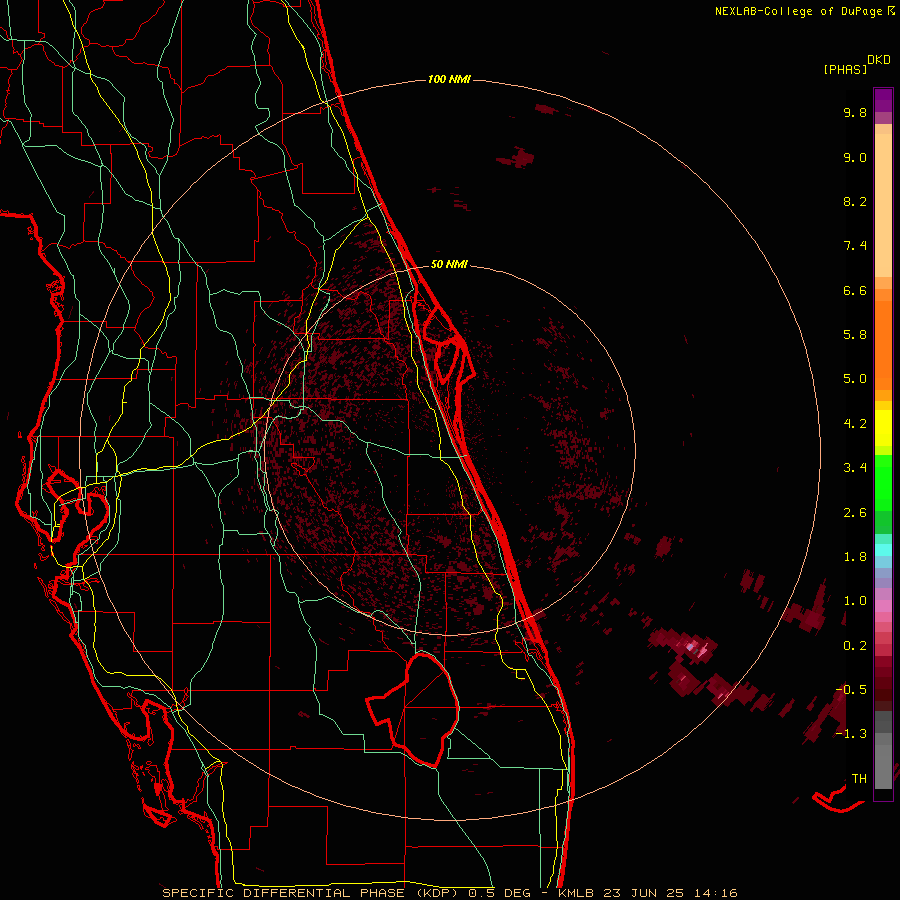Click the -1.3 legend value
This screenshot has width=900, height=900.
[x=851, y=735]
